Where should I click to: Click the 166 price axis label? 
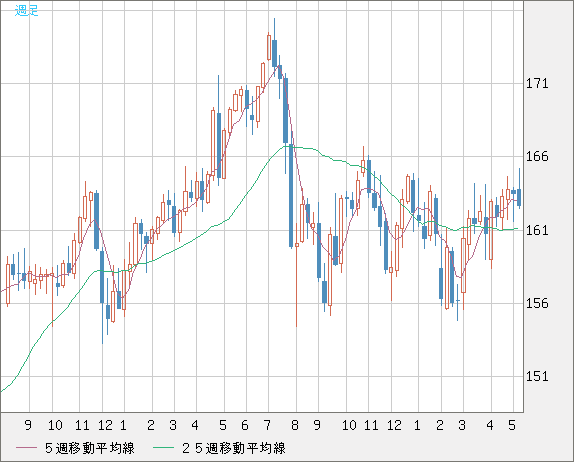537,157
